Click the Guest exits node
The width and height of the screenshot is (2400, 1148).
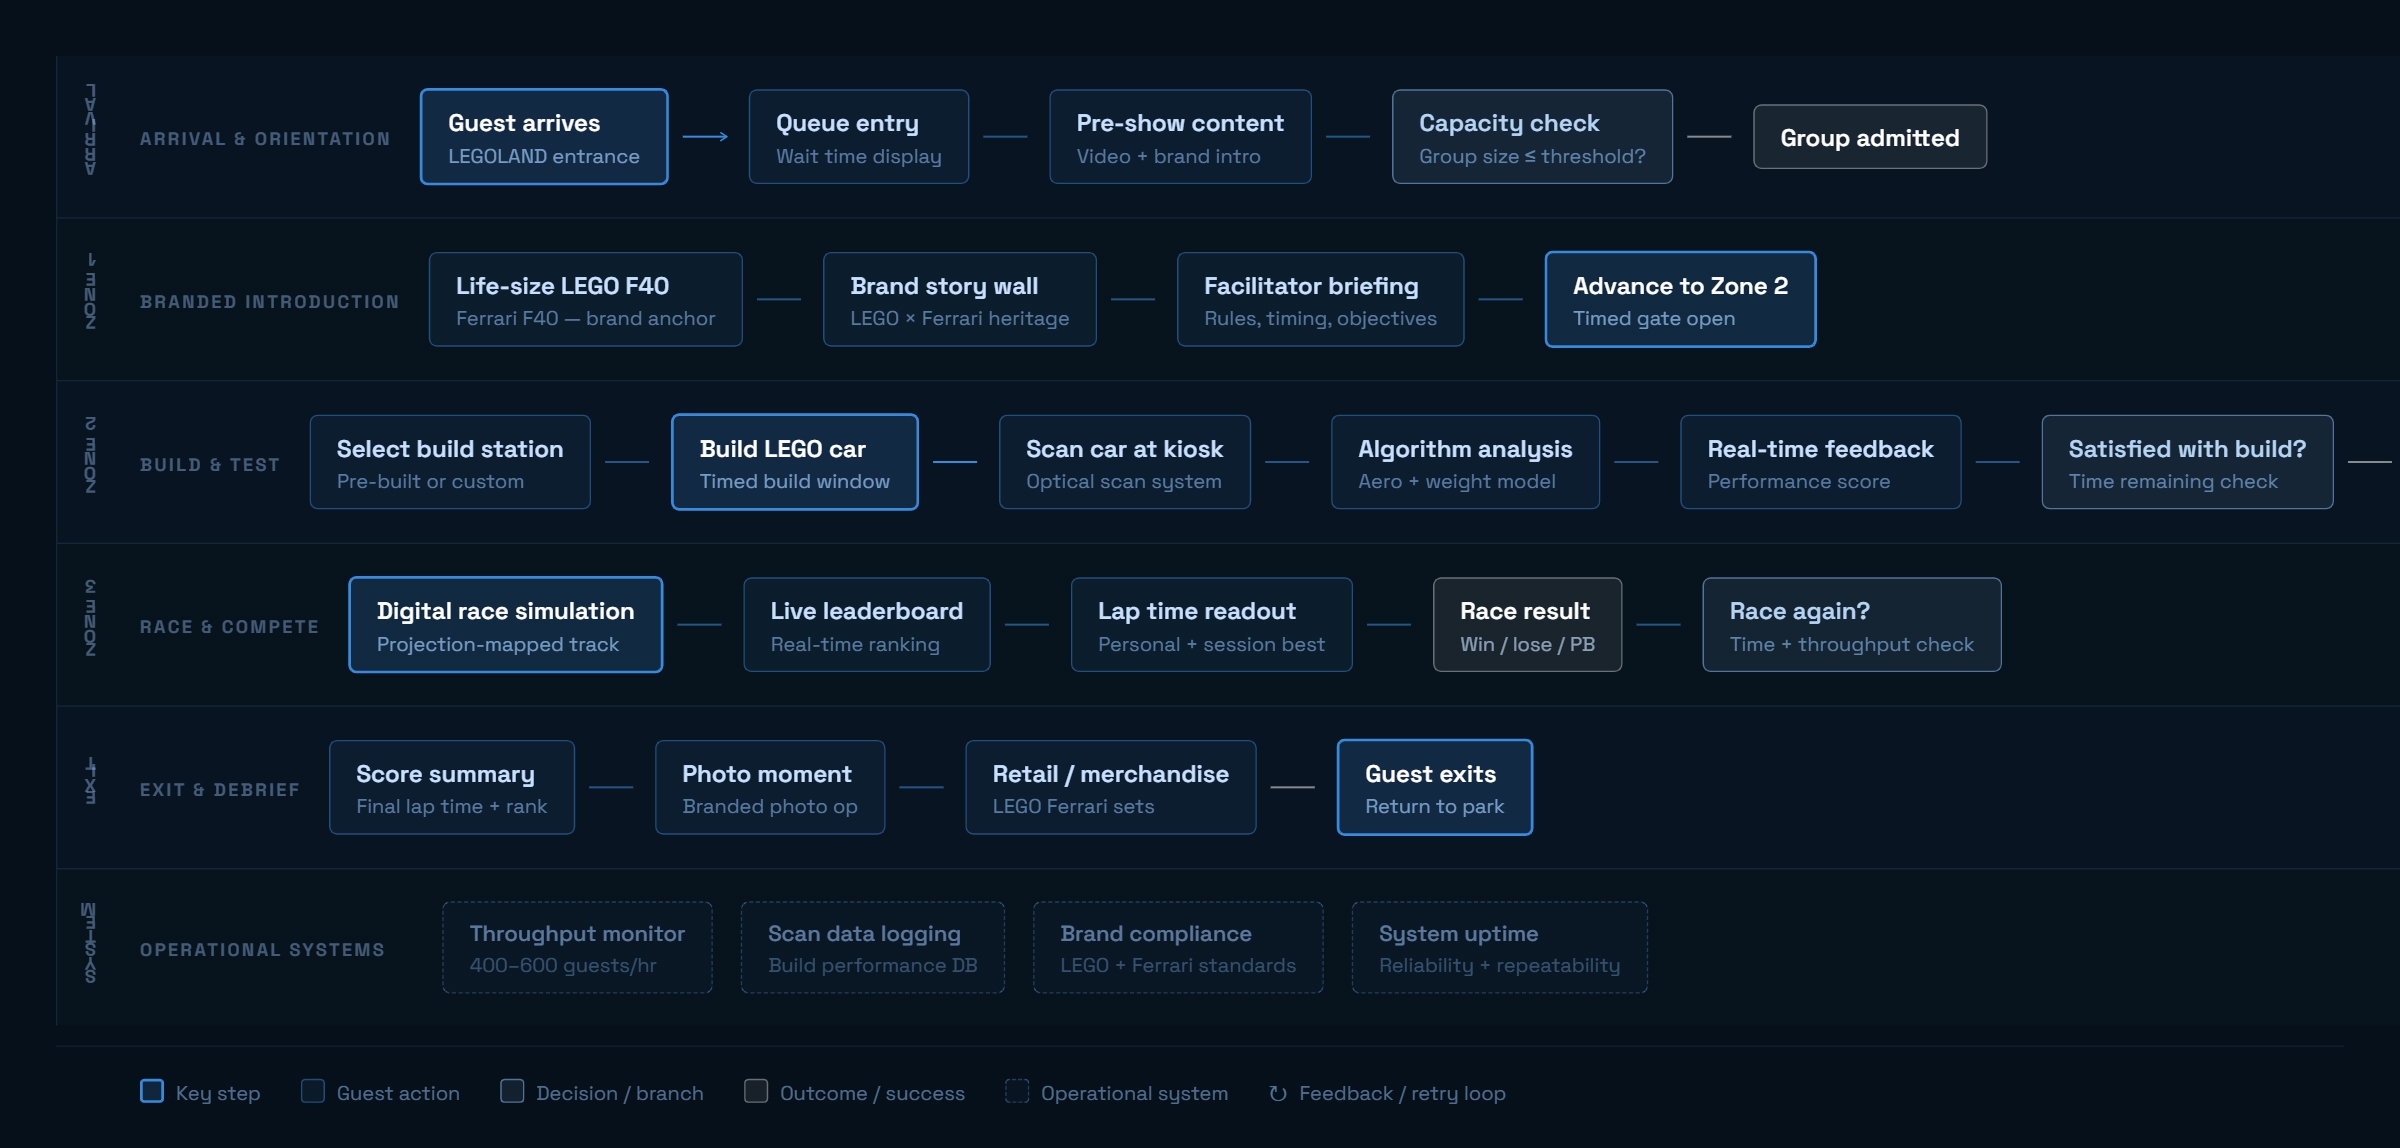pyautogui.click(x=1435, y=788)
